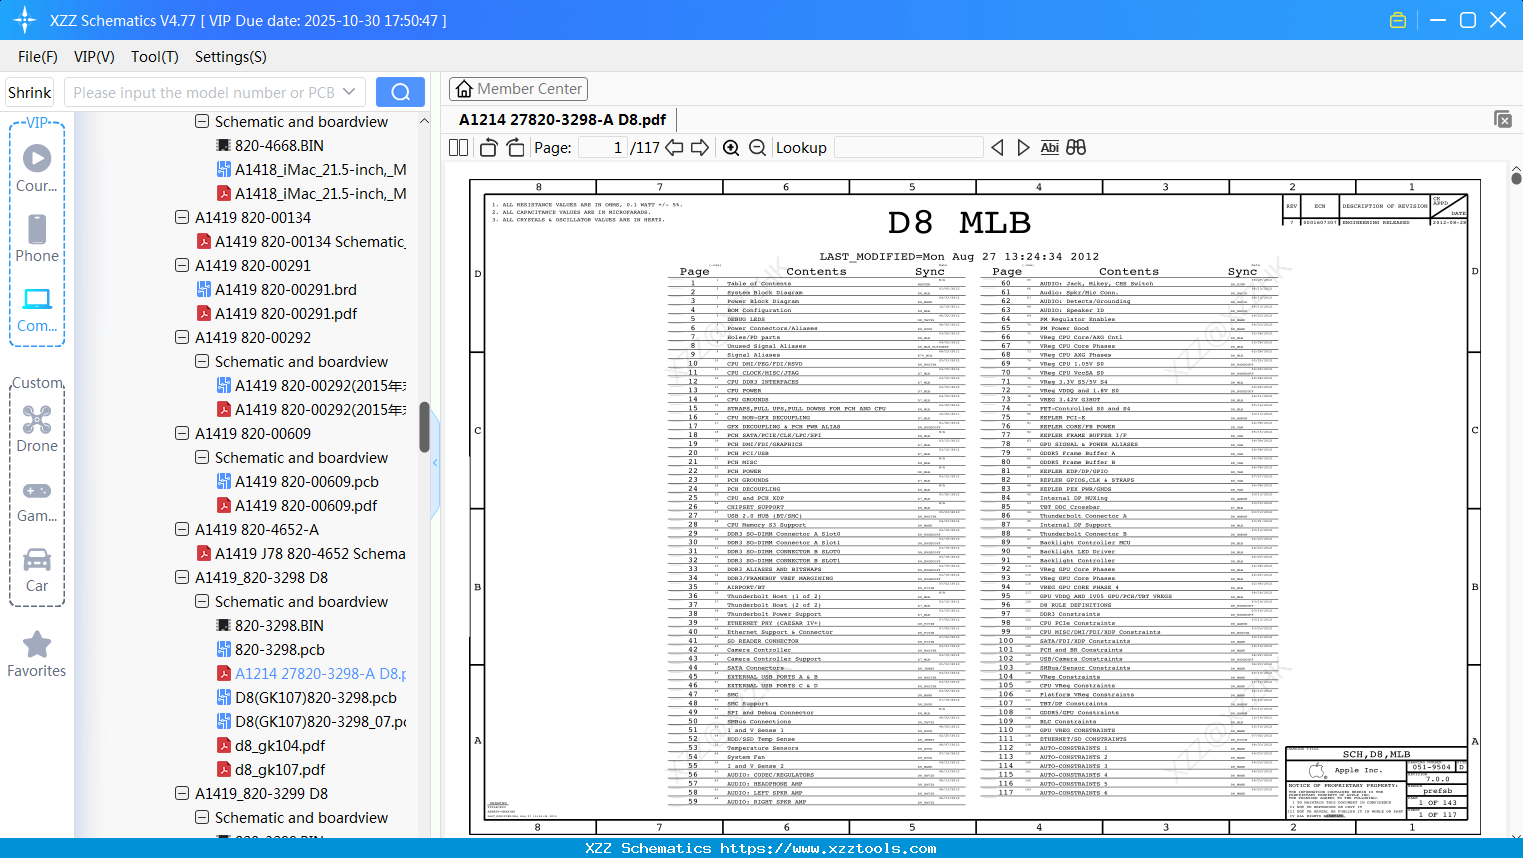Collapse the A1419_820-3298 D8 node

click(182, 578)
